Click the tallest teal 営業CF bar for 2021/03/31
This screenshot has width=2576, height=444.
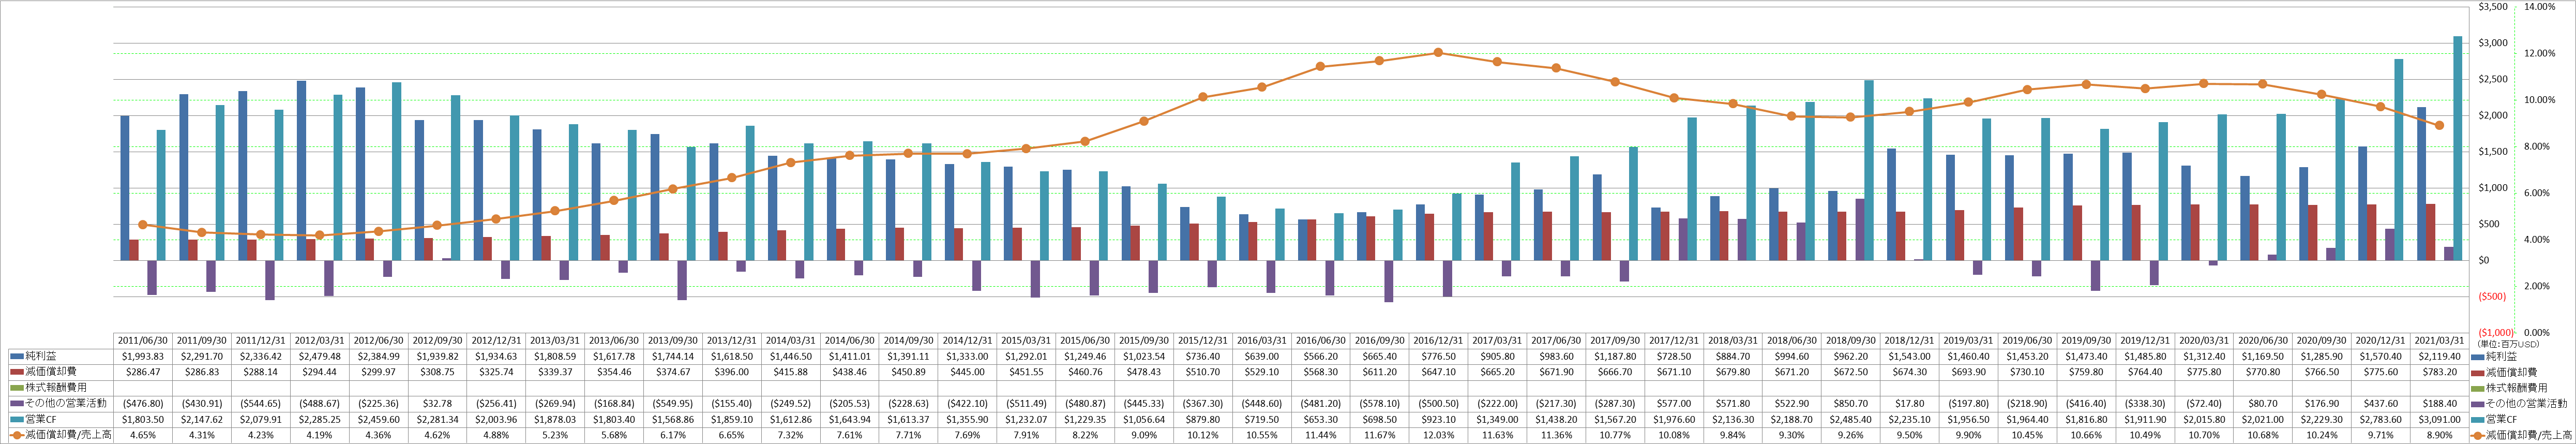2457,148
